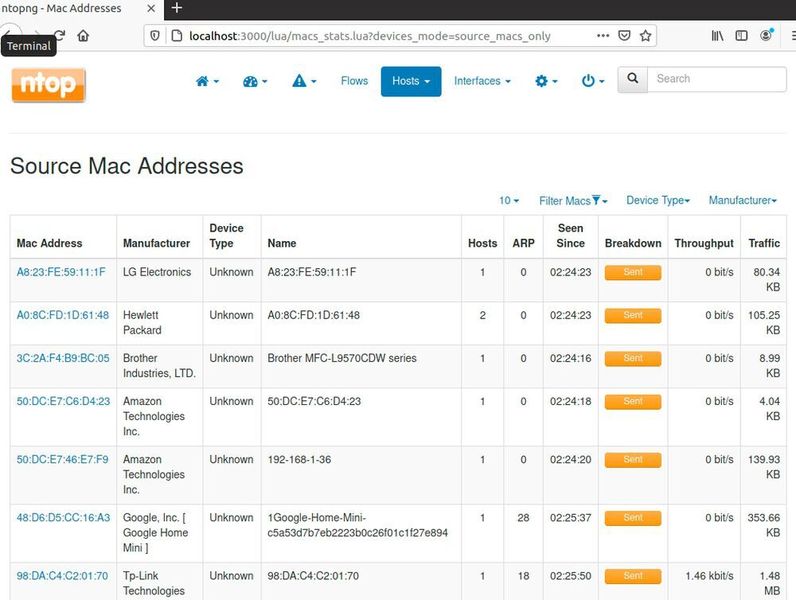Sort table by Traffic column header
This screenshot has height=600, width=796.
[764, 243]
